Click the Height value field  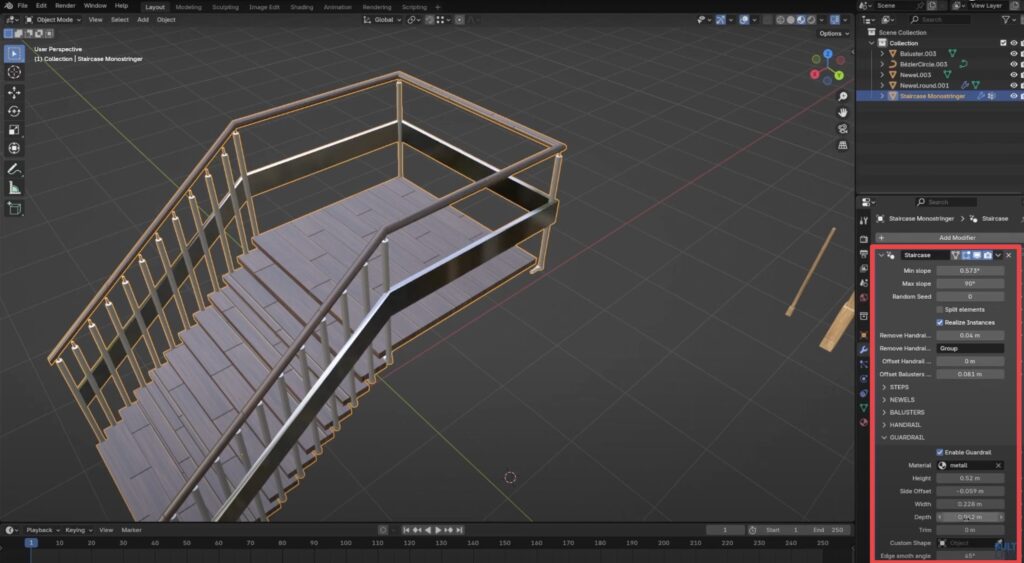[x=970, y=478]
